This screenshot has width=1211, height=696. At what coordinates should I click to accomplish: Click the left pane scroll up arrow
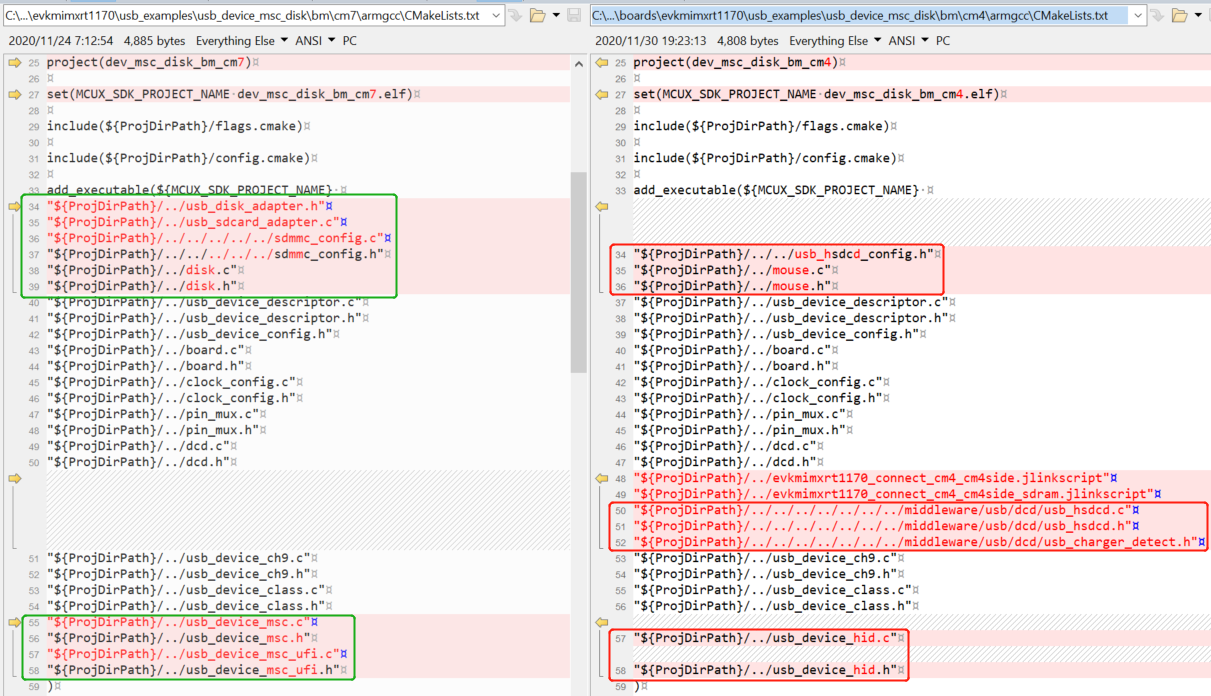coord(578,64)
